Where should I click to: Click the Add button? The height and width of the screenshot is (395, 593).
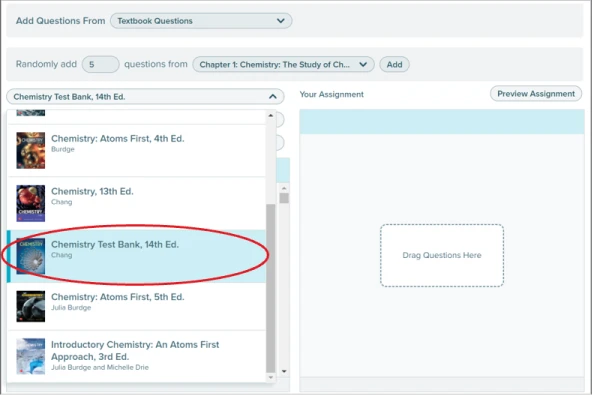394,64
